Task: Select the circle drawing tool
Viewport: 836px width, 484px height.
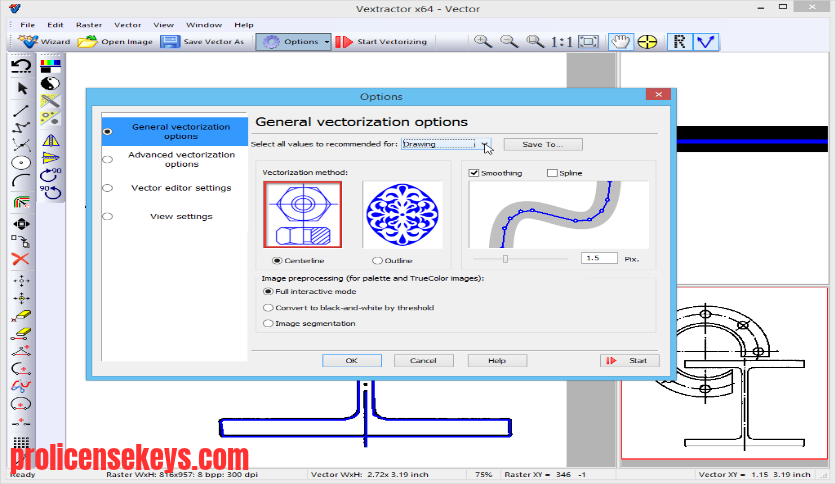Action: [x=21, y=163]
